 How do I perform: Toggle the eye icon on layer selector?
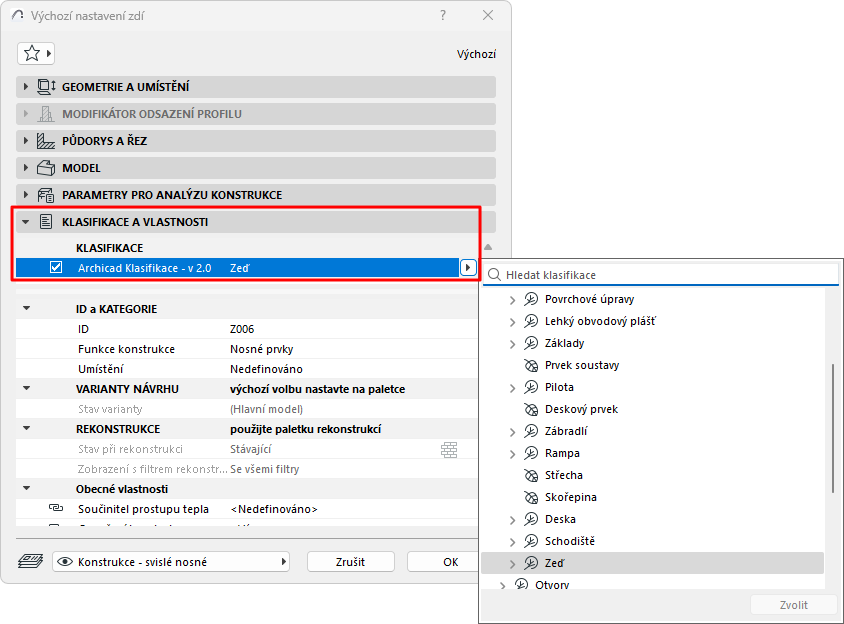[65, 562]
